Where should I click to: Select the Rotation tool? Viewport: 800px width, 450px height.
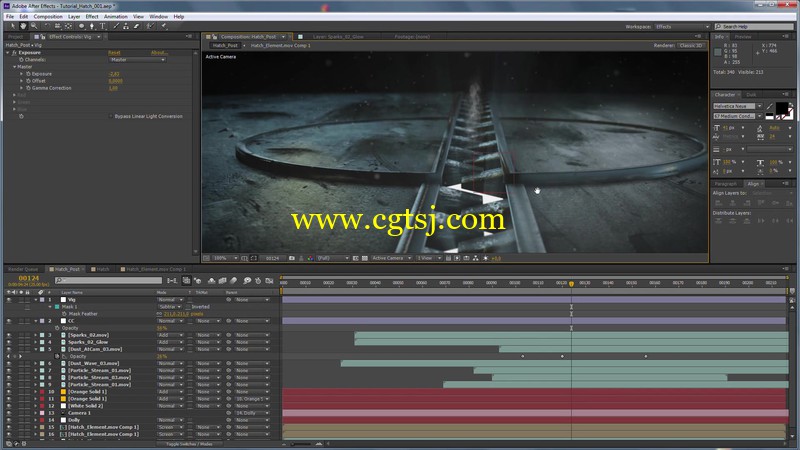pos(47,26)
